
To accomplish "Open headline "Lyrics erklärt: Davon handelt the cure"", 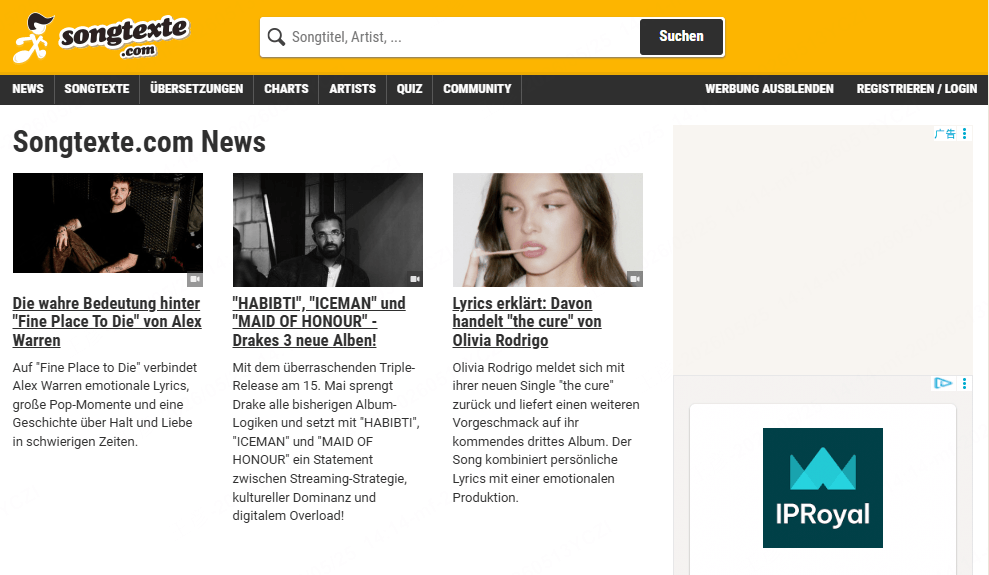I will point(527,322).
